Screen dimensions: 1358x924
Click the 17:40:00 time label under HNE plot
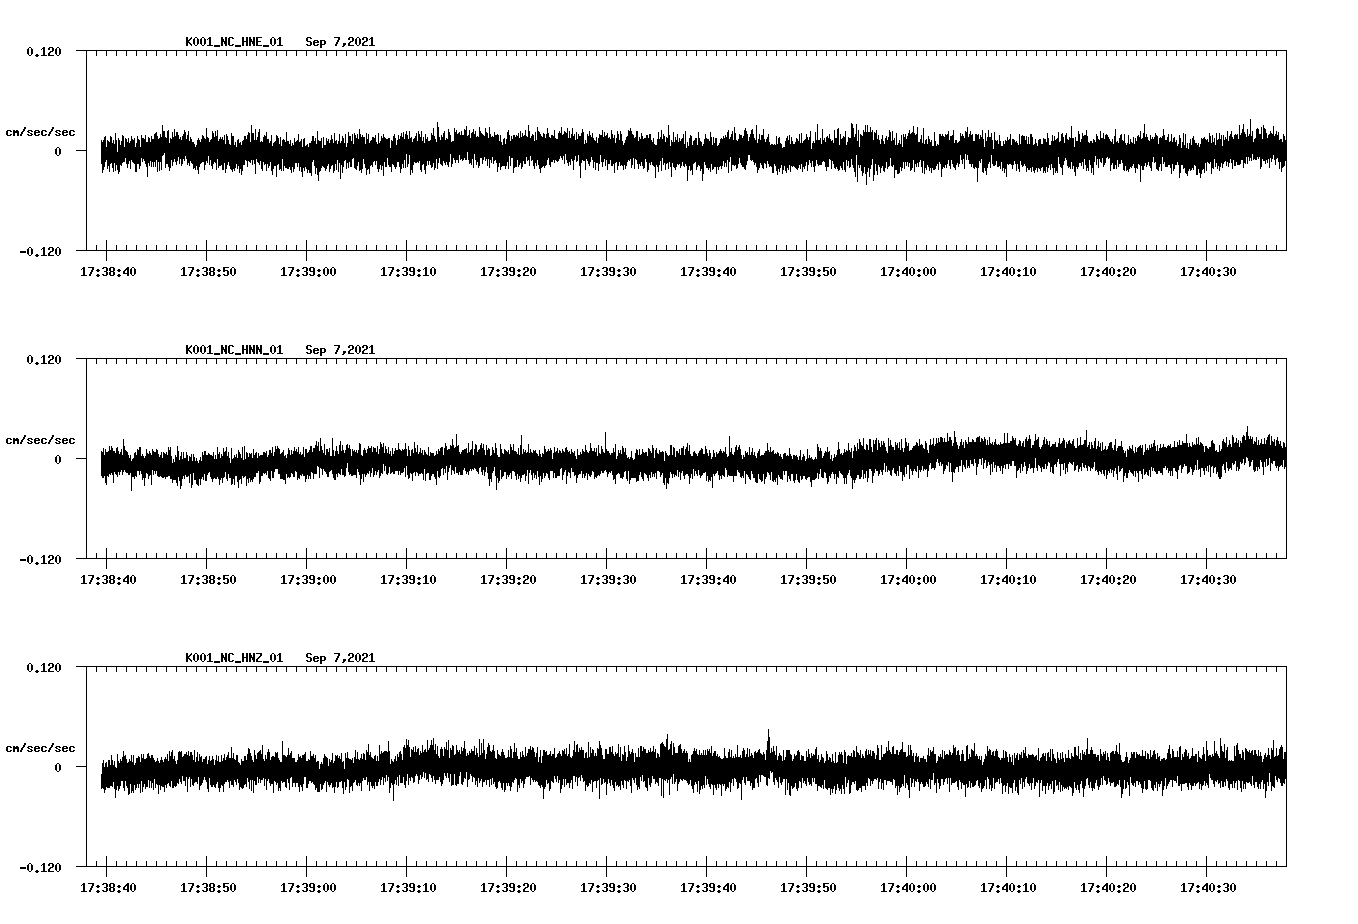908,272
